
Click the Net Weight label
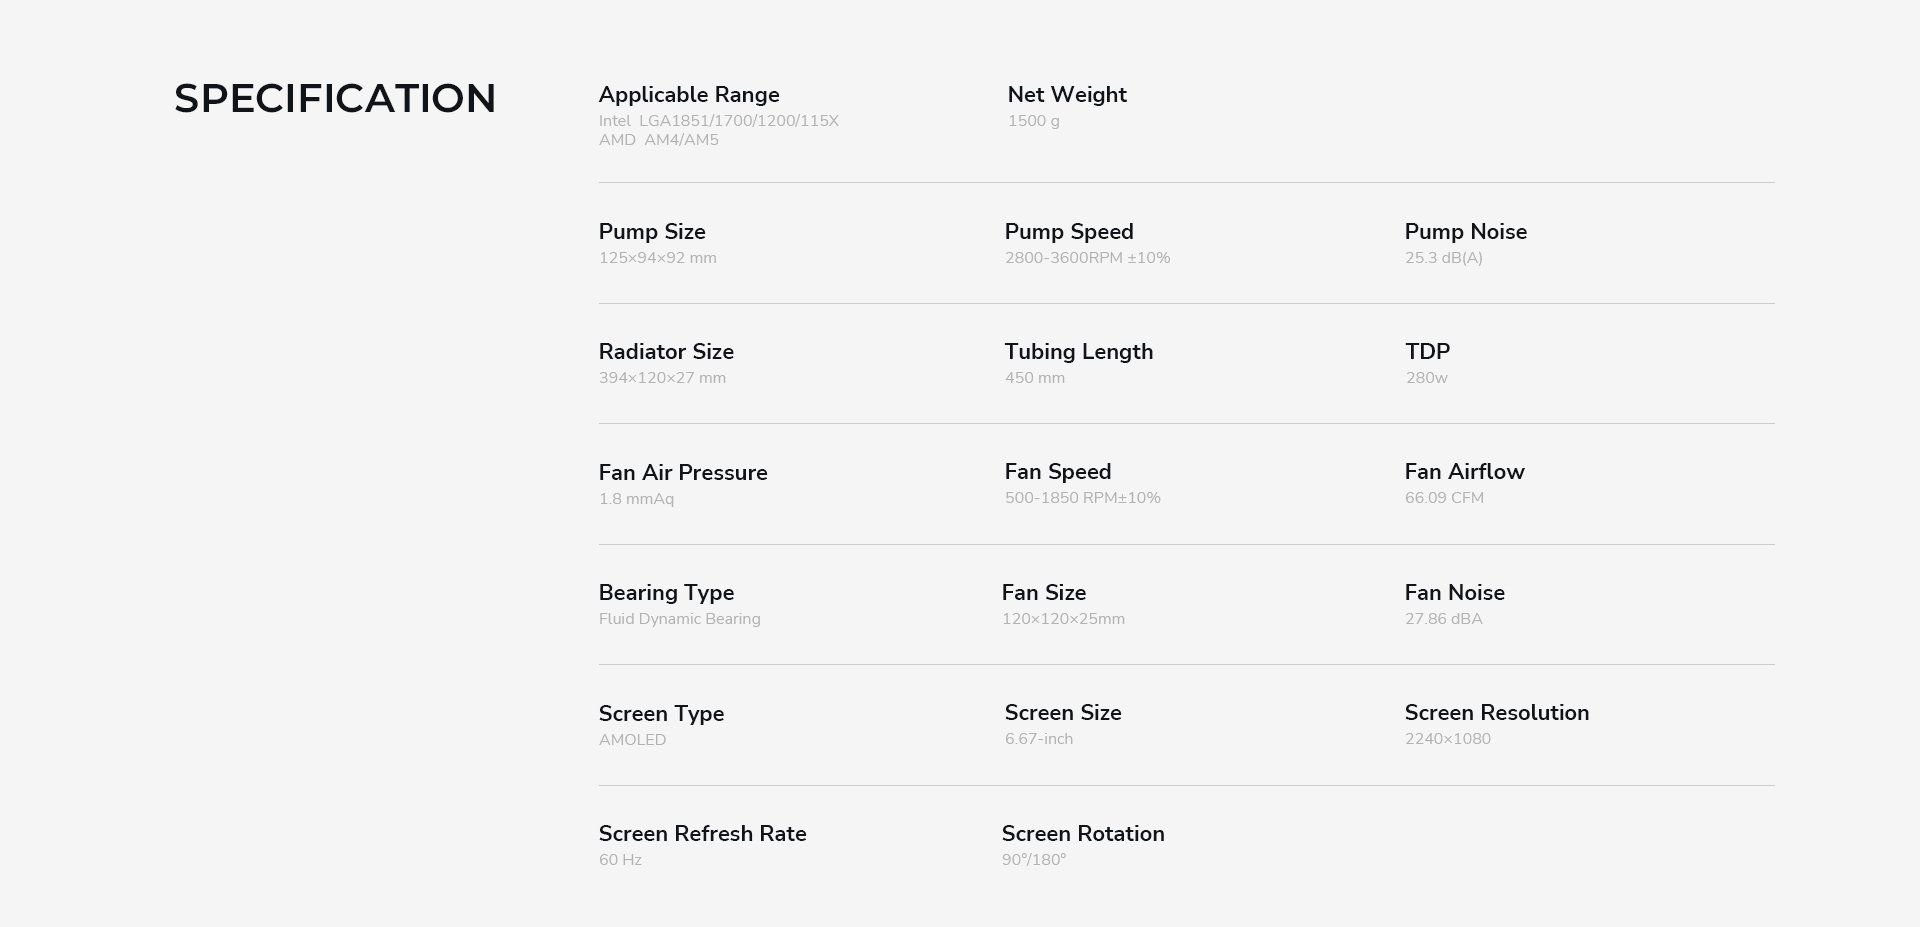pos(1067,95)
